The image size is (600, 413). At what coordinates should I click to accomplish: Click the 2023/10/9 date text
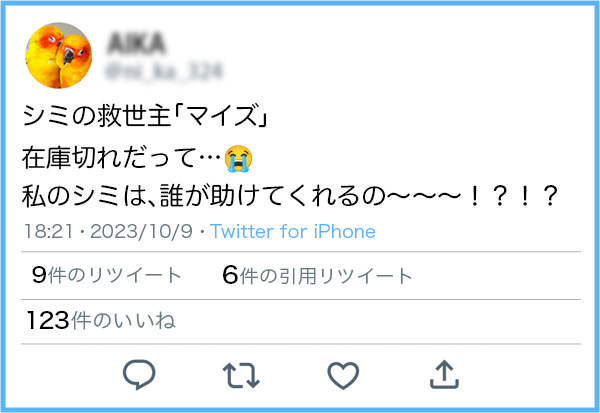click(141, 231)
